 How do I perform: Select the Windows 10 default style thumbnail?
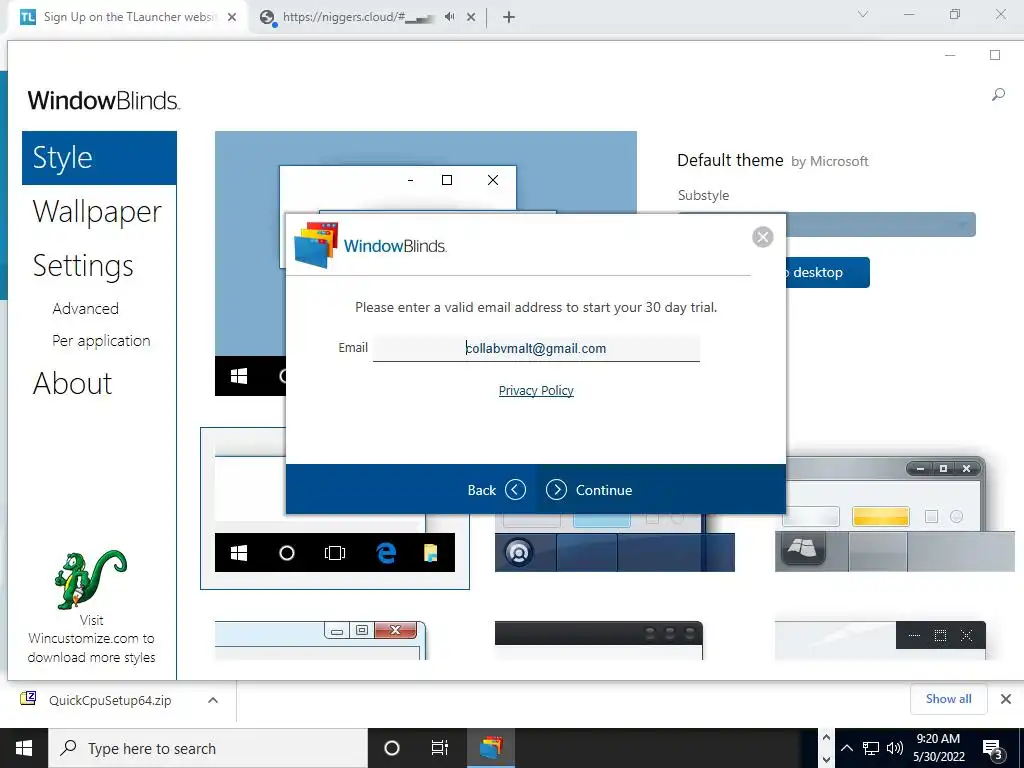pos(334,509)
